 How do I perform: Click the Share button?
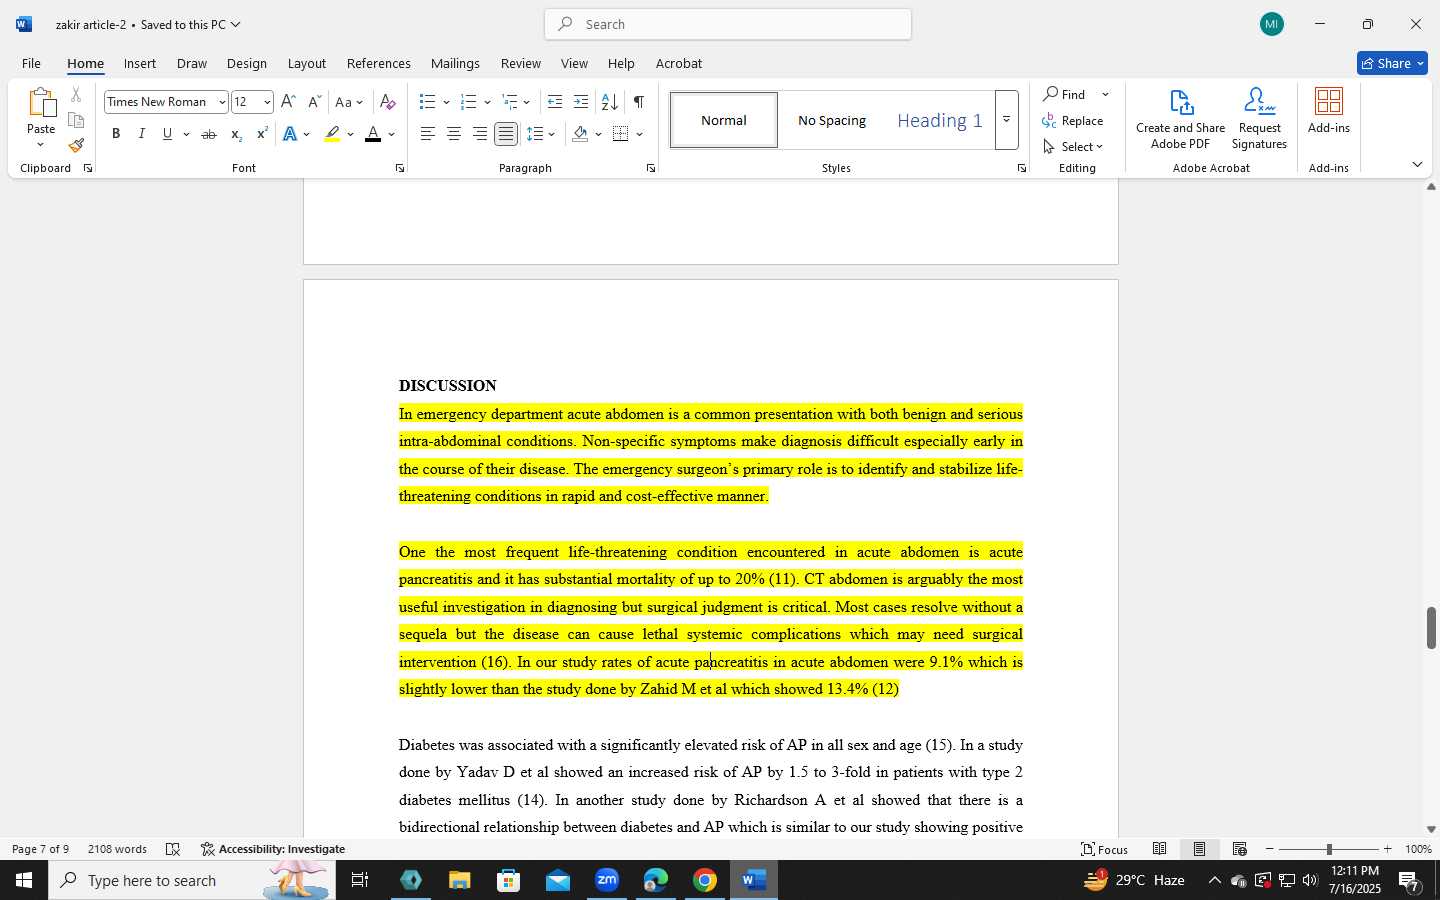pos(1392,63)
